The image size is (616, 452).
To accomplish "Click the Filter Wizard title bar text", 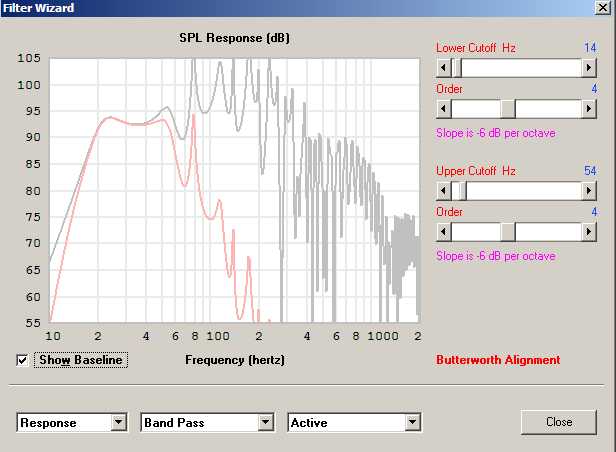I will [x=38, y=8].
